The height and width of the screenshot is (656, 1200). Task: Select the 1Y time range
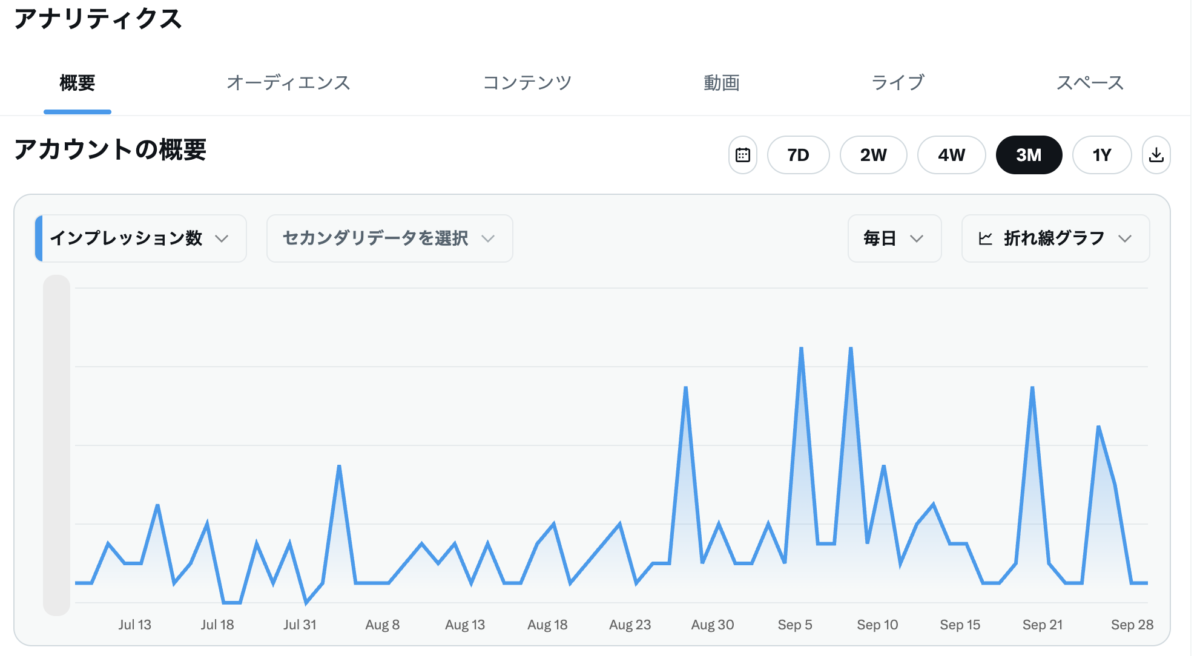[1101, 155]
